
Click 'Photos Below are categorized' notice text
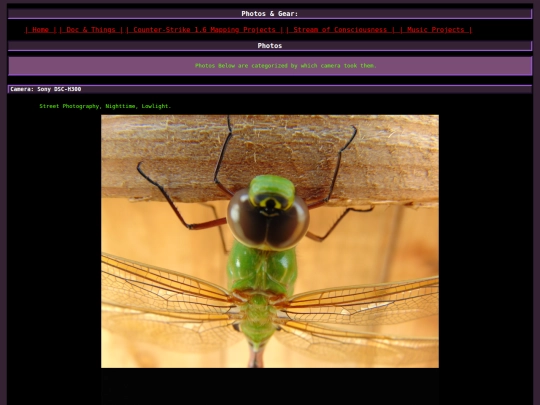[285, 66]
